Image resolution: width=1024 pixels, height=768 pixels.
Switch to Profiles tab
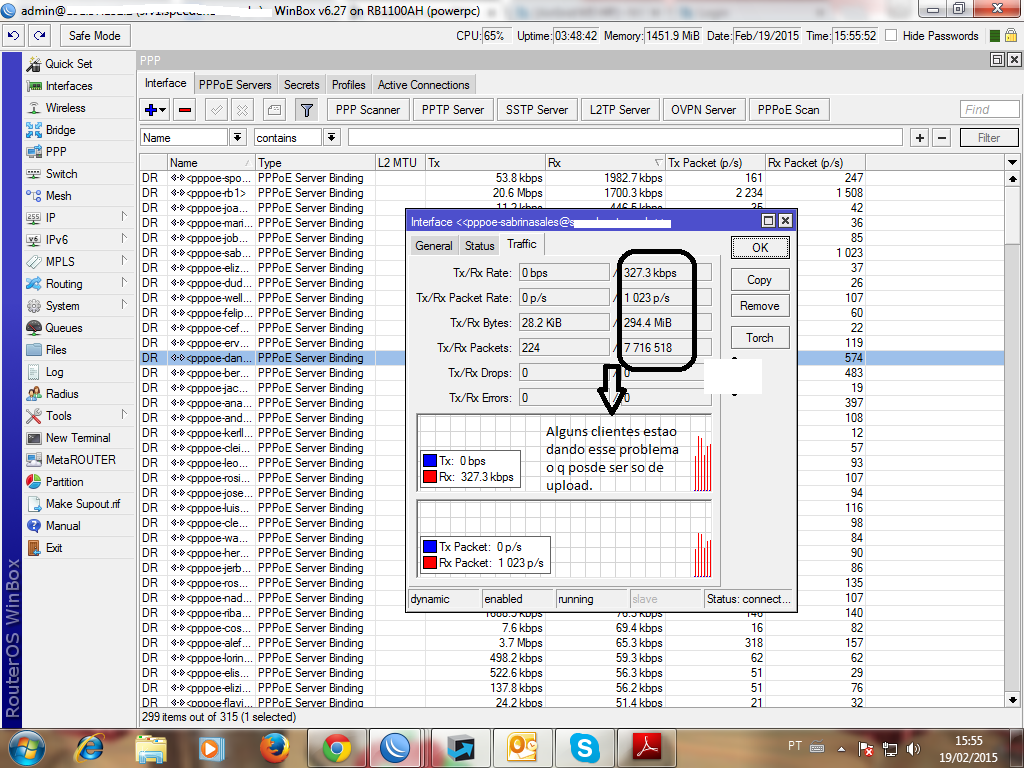click(x=349, y=85)
